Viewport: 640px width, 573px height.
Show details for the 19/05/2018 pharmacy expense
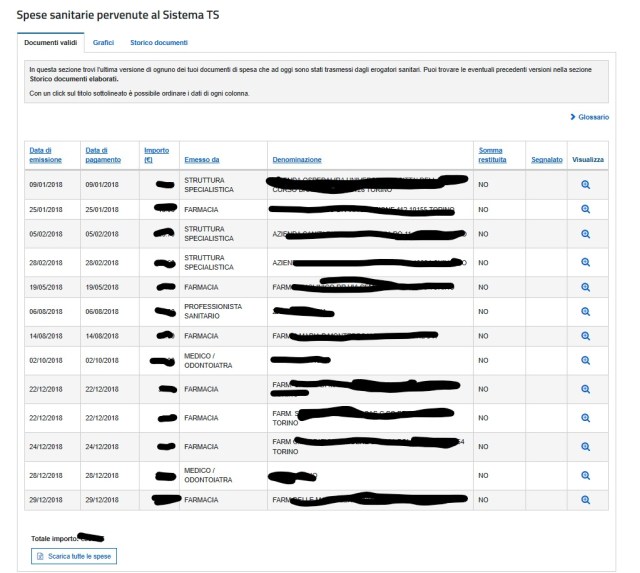click(586, 286)
